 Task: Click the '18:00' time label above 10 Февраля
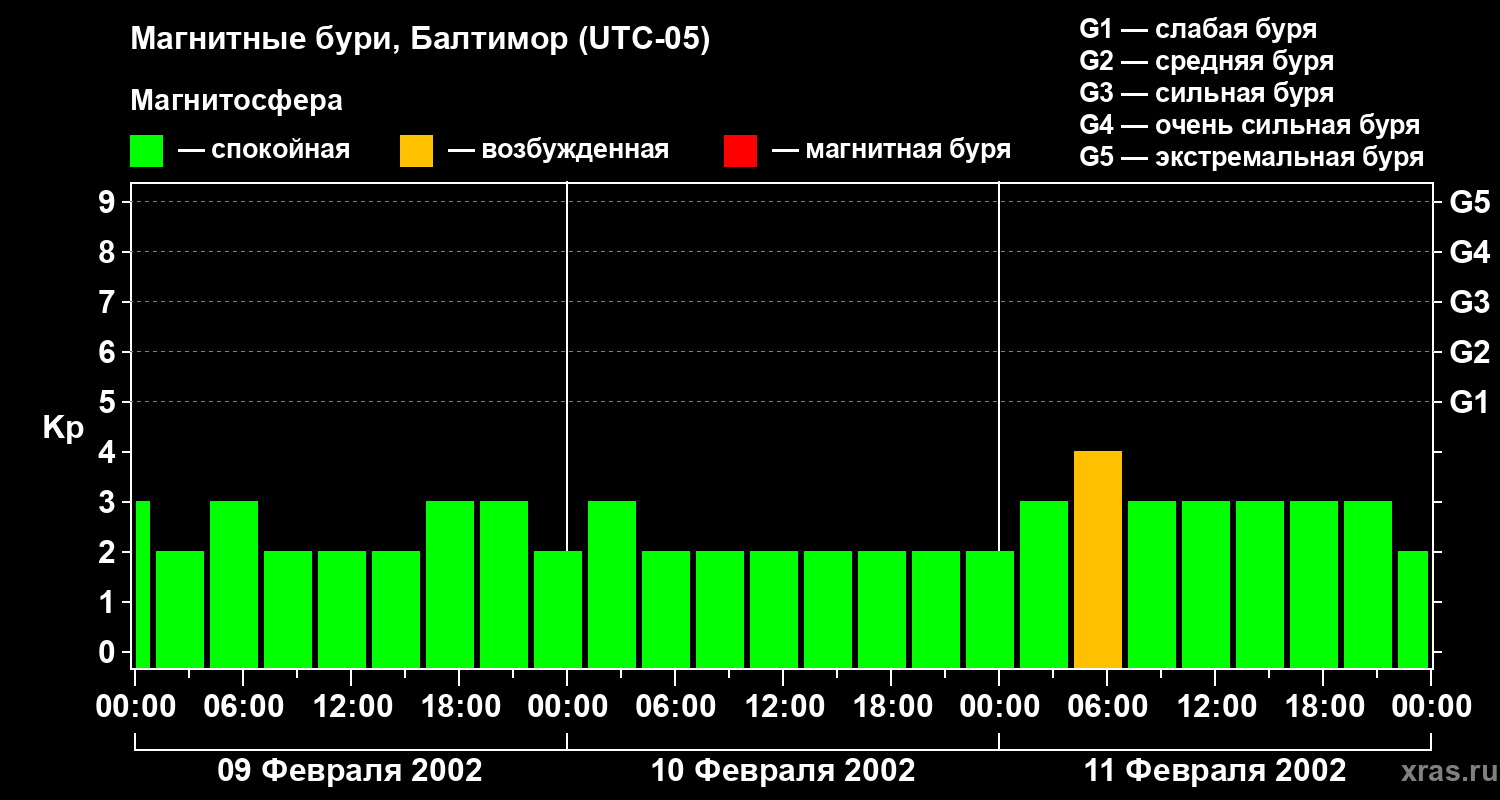pos(891,707)
